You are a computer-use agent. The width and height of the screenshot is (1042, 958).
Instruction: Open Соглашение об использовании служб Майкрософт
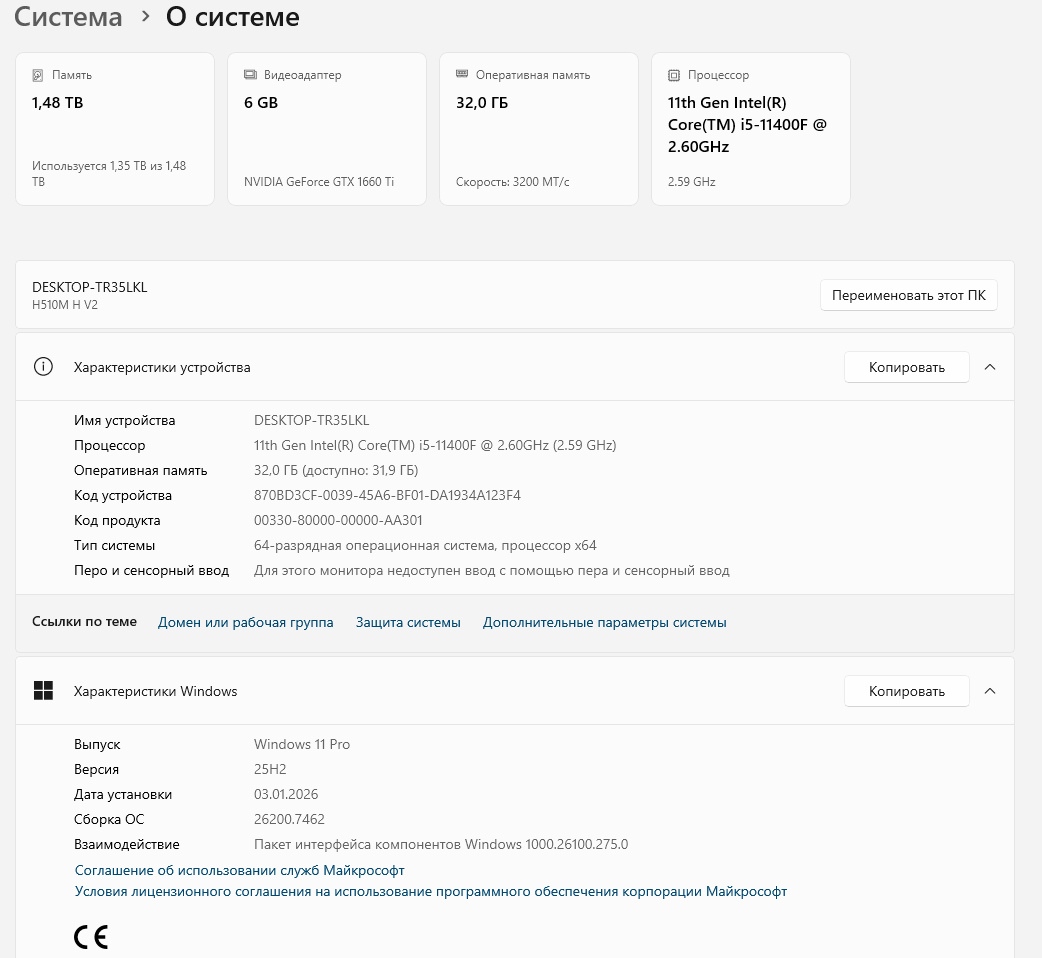click(240, 870)
